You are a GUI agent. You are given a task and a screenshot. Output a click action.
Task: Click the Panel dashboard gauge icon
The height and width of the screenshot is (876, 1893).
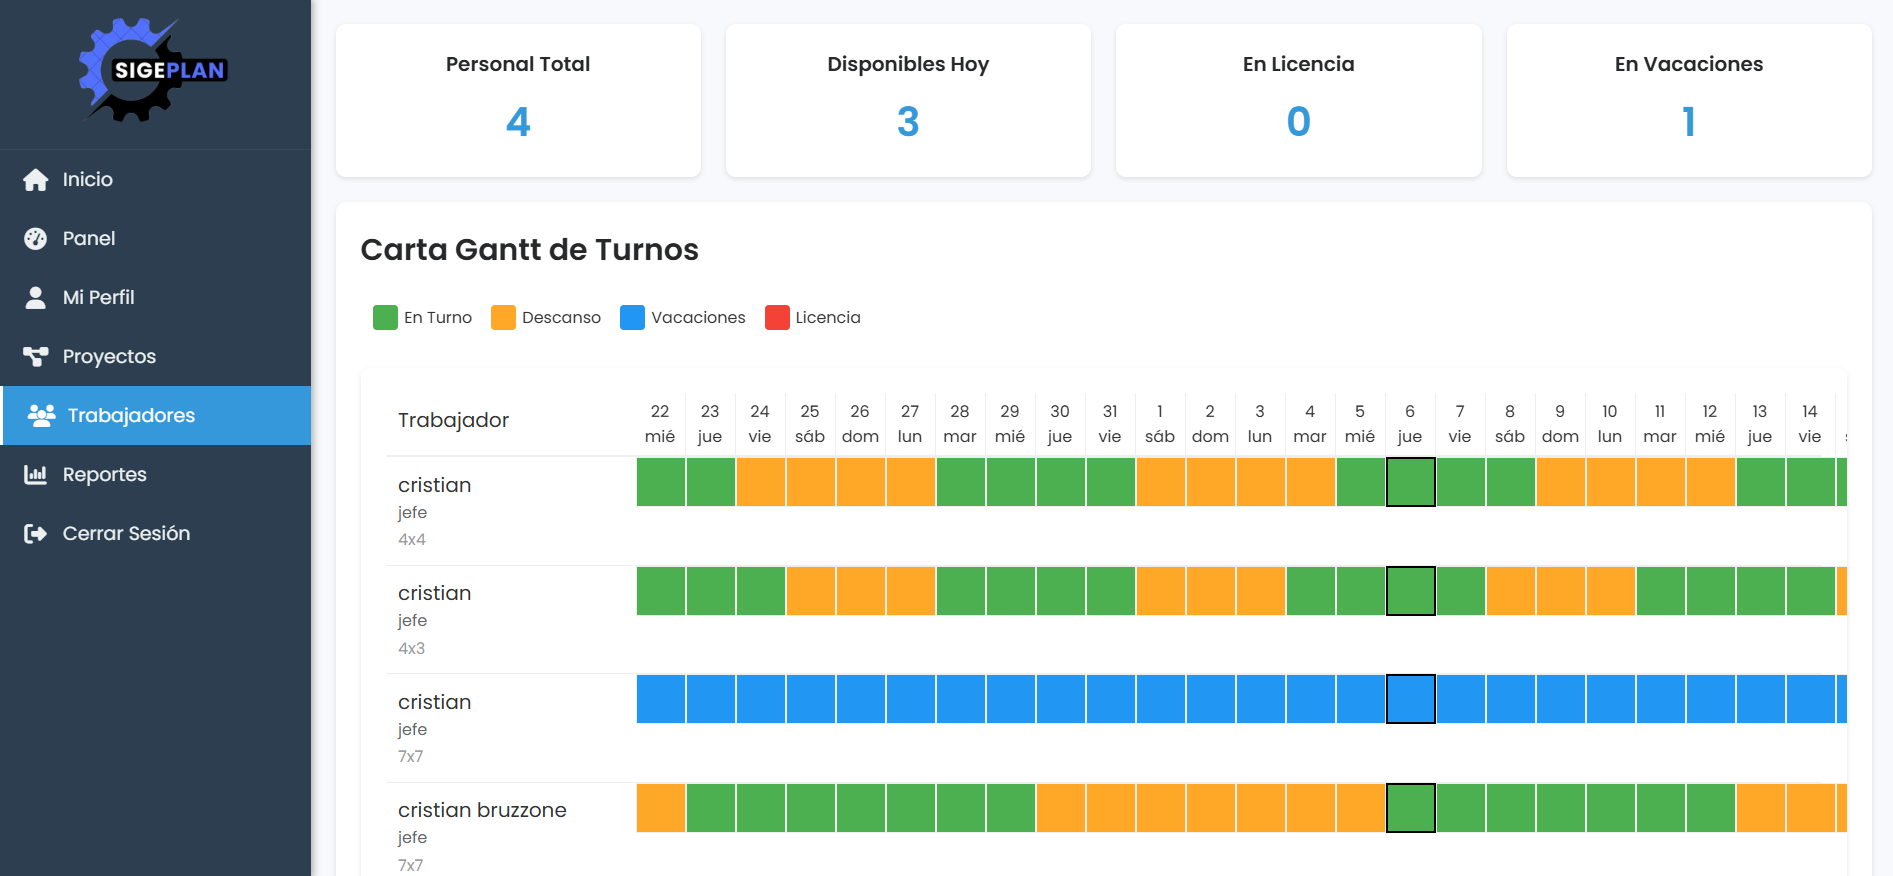pyautogui.click(x=36, y=239)
